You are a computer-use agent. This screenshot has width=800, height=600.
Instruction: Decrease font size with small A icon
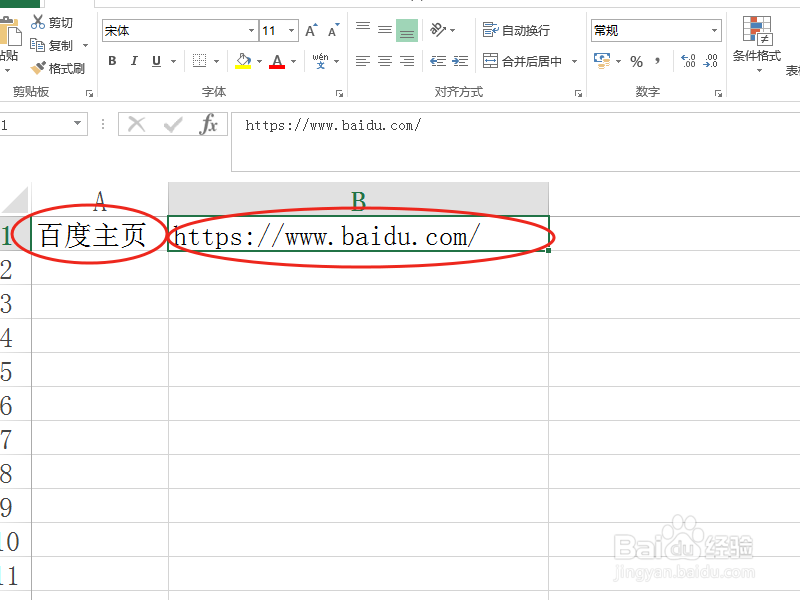coord(334,31)
